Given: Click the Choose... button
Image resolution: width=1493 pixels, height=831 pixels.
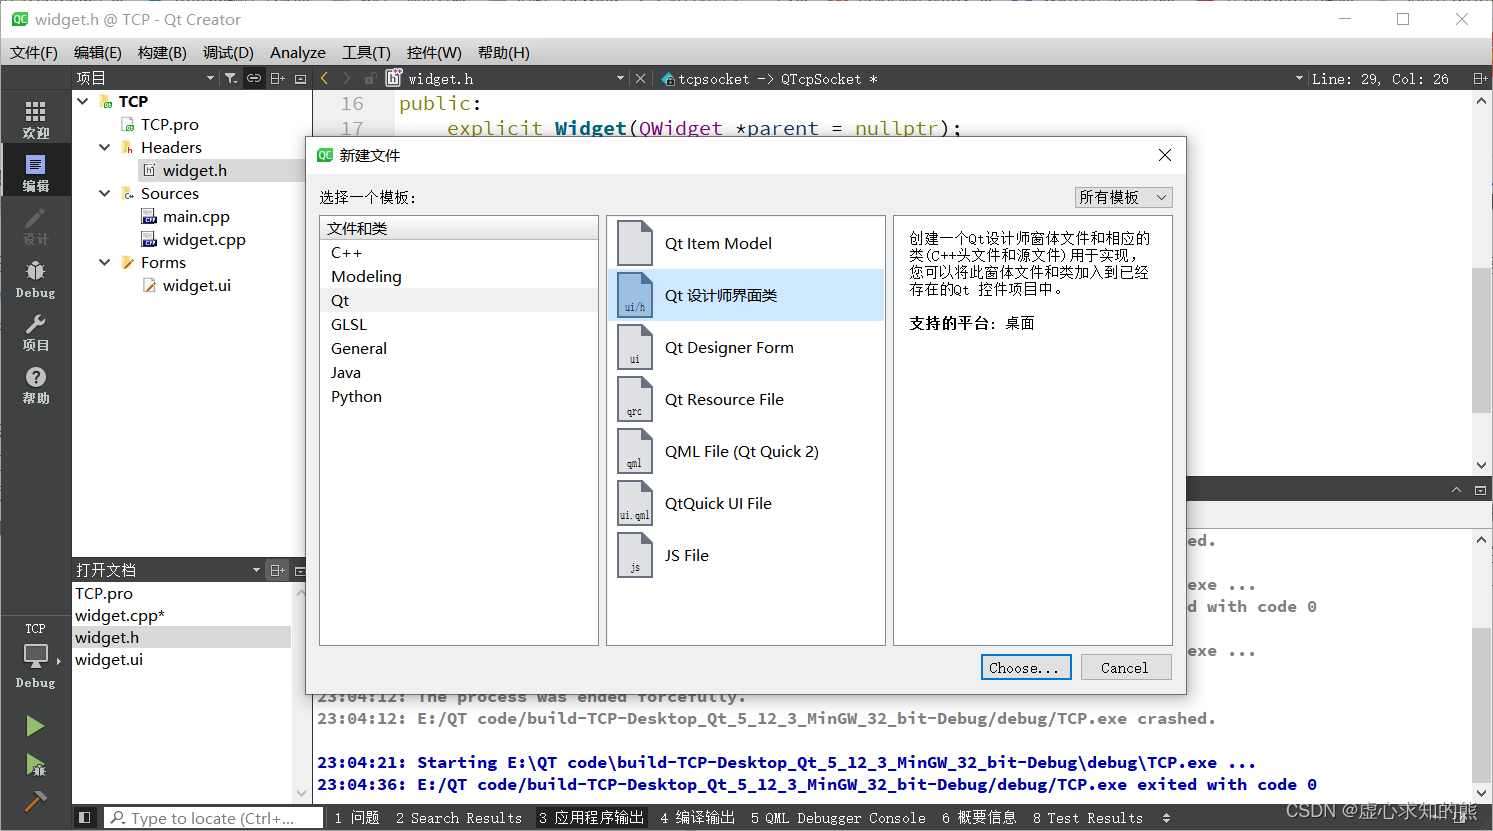Looking at the screenshot, I should click(x=1026, y=667).
